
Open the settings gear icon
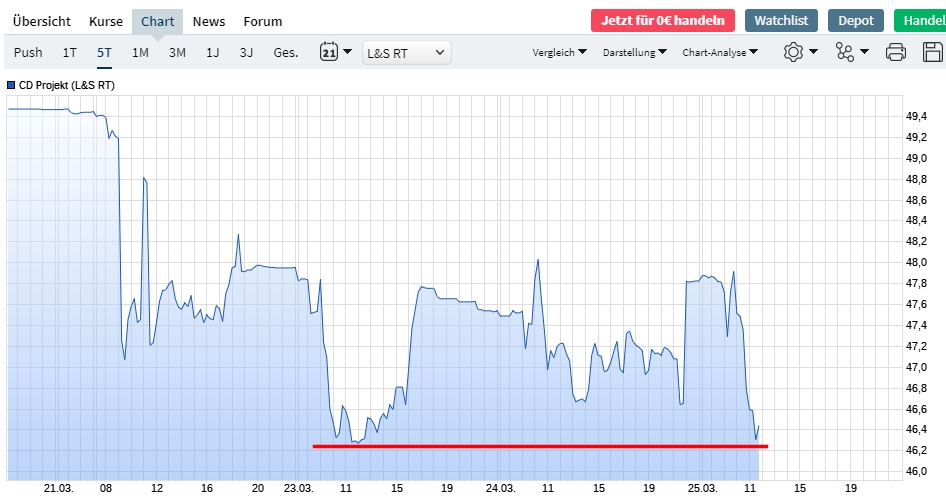pos(793,52)
